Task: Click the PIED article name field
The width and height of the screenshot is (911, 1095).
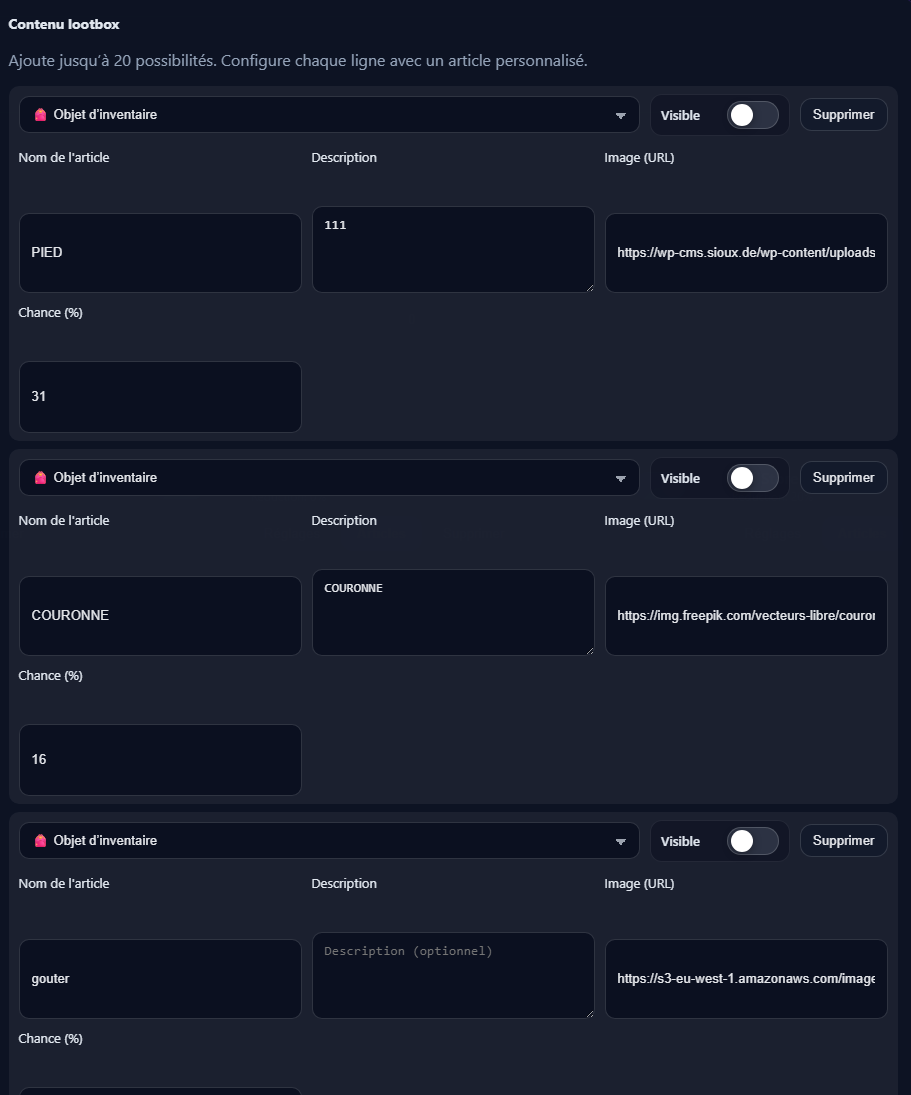Action: pyautogui.click(x=160, y=253)
